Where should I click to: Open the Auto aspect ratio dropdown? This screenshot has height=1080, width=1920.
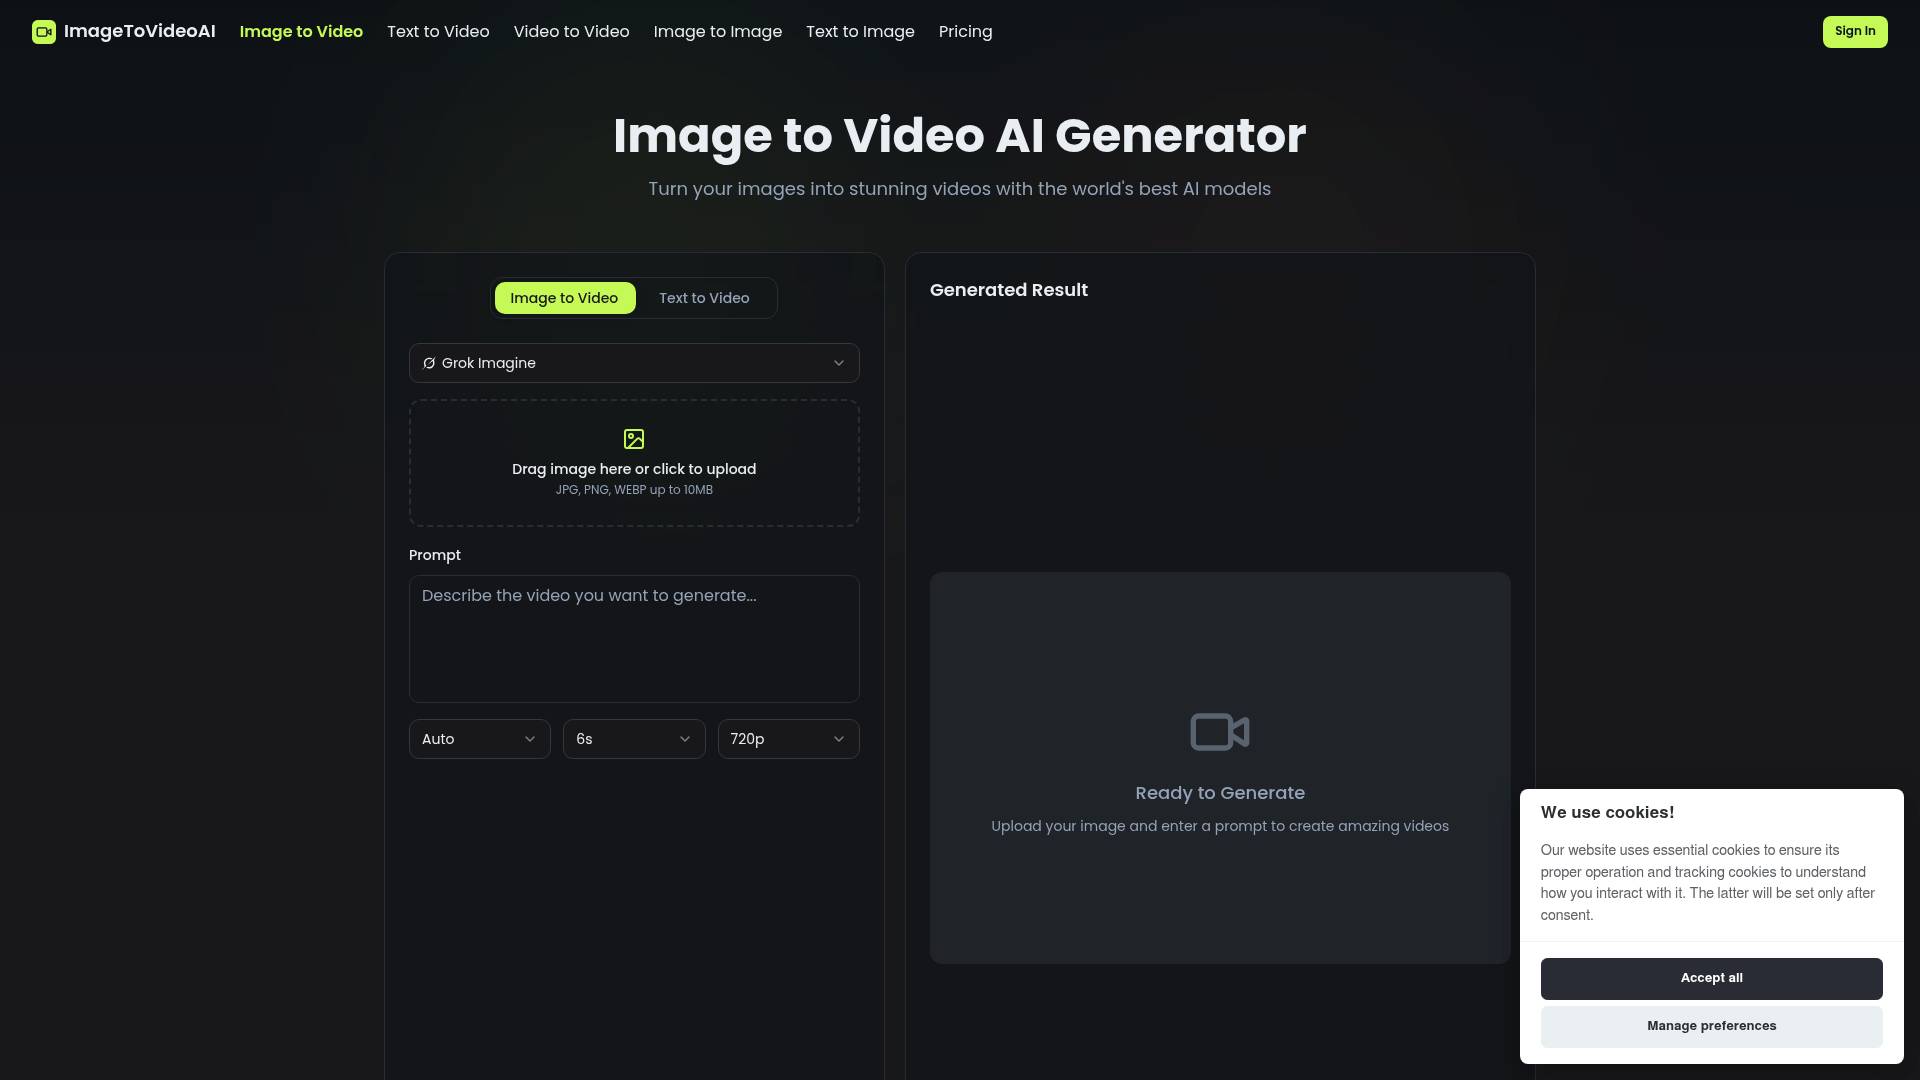[479, 738]
